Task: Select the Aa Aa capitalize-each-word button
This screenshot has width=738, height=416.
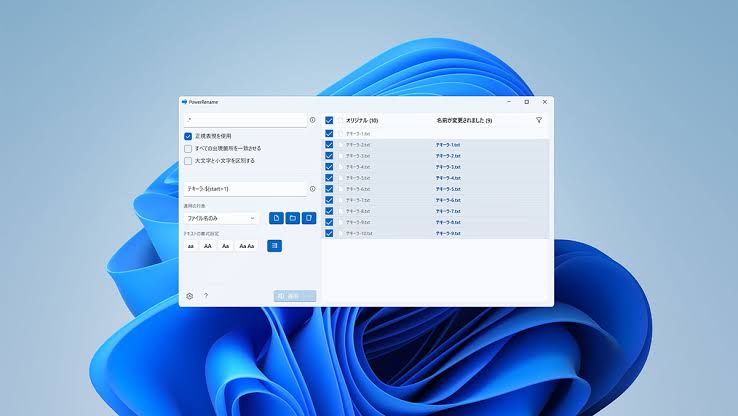Action: coord(247,246)
